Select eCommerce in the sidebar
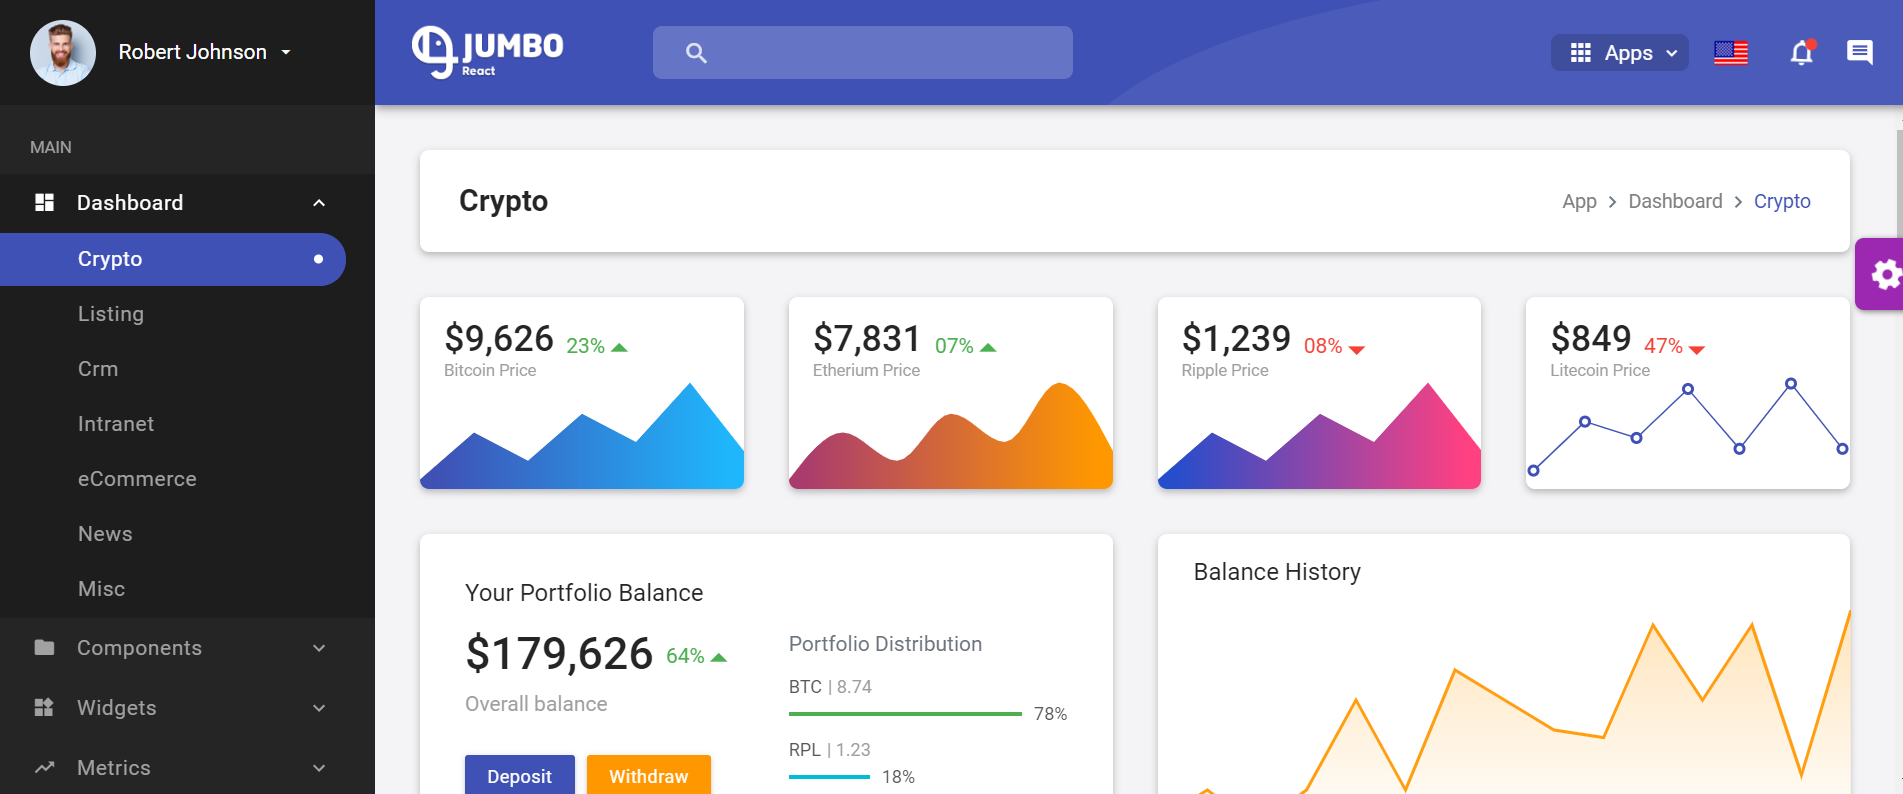This screenshot has width=1903, height=794. (137, 479)
